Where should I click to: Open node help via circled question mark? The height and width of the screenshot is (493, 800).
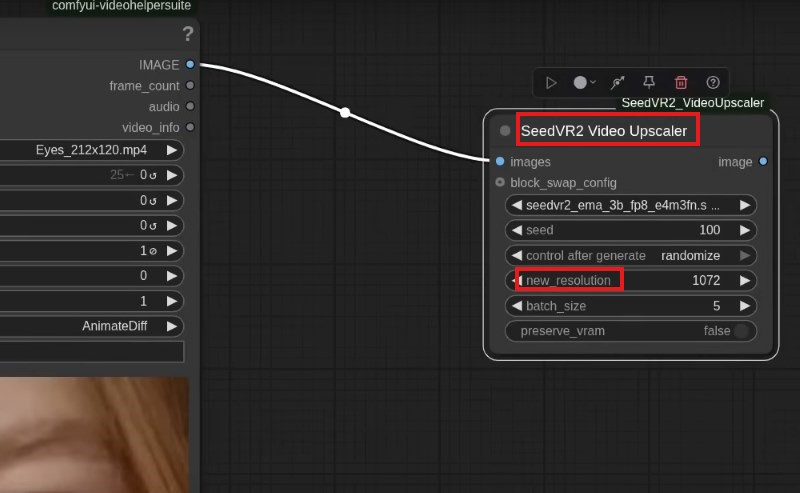coord(713,83)
